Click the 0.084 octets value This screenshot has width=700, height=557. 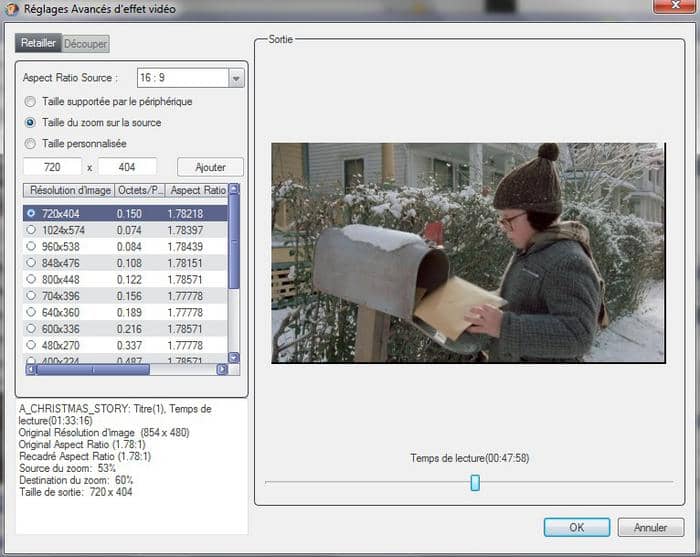(x=129, y=247)
